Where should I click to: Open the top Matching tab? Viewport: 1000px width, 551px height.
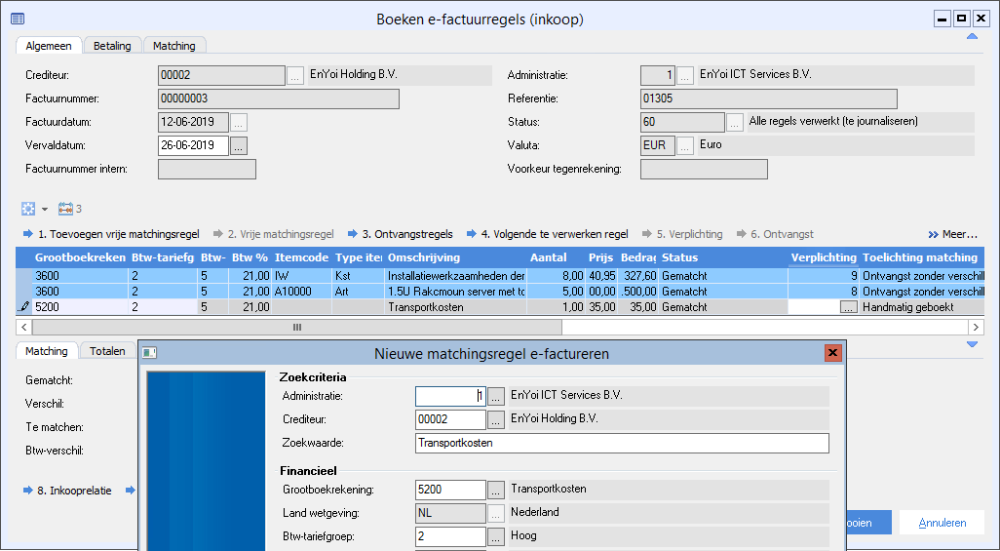pyautogui.click(x=174, y=46)
